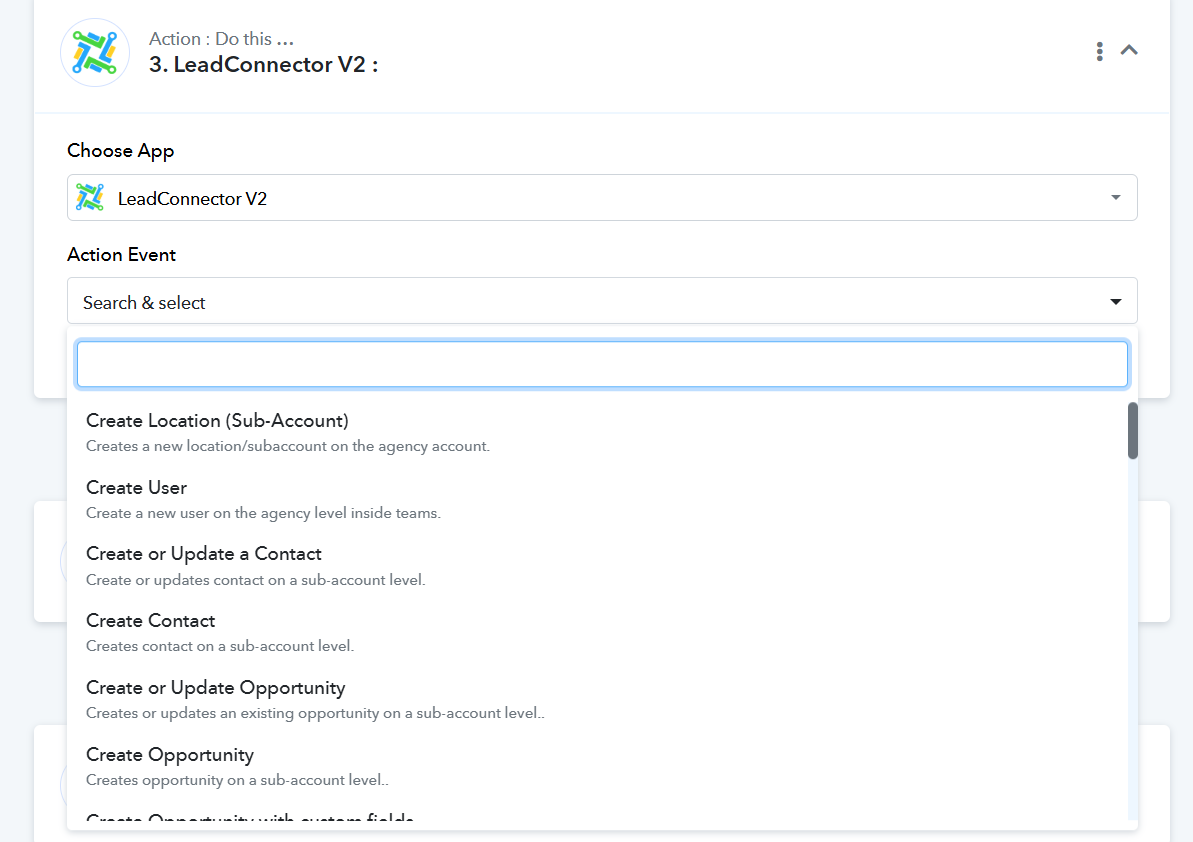
Task: Select Create or Update a Contact
Action: [204, 554]
